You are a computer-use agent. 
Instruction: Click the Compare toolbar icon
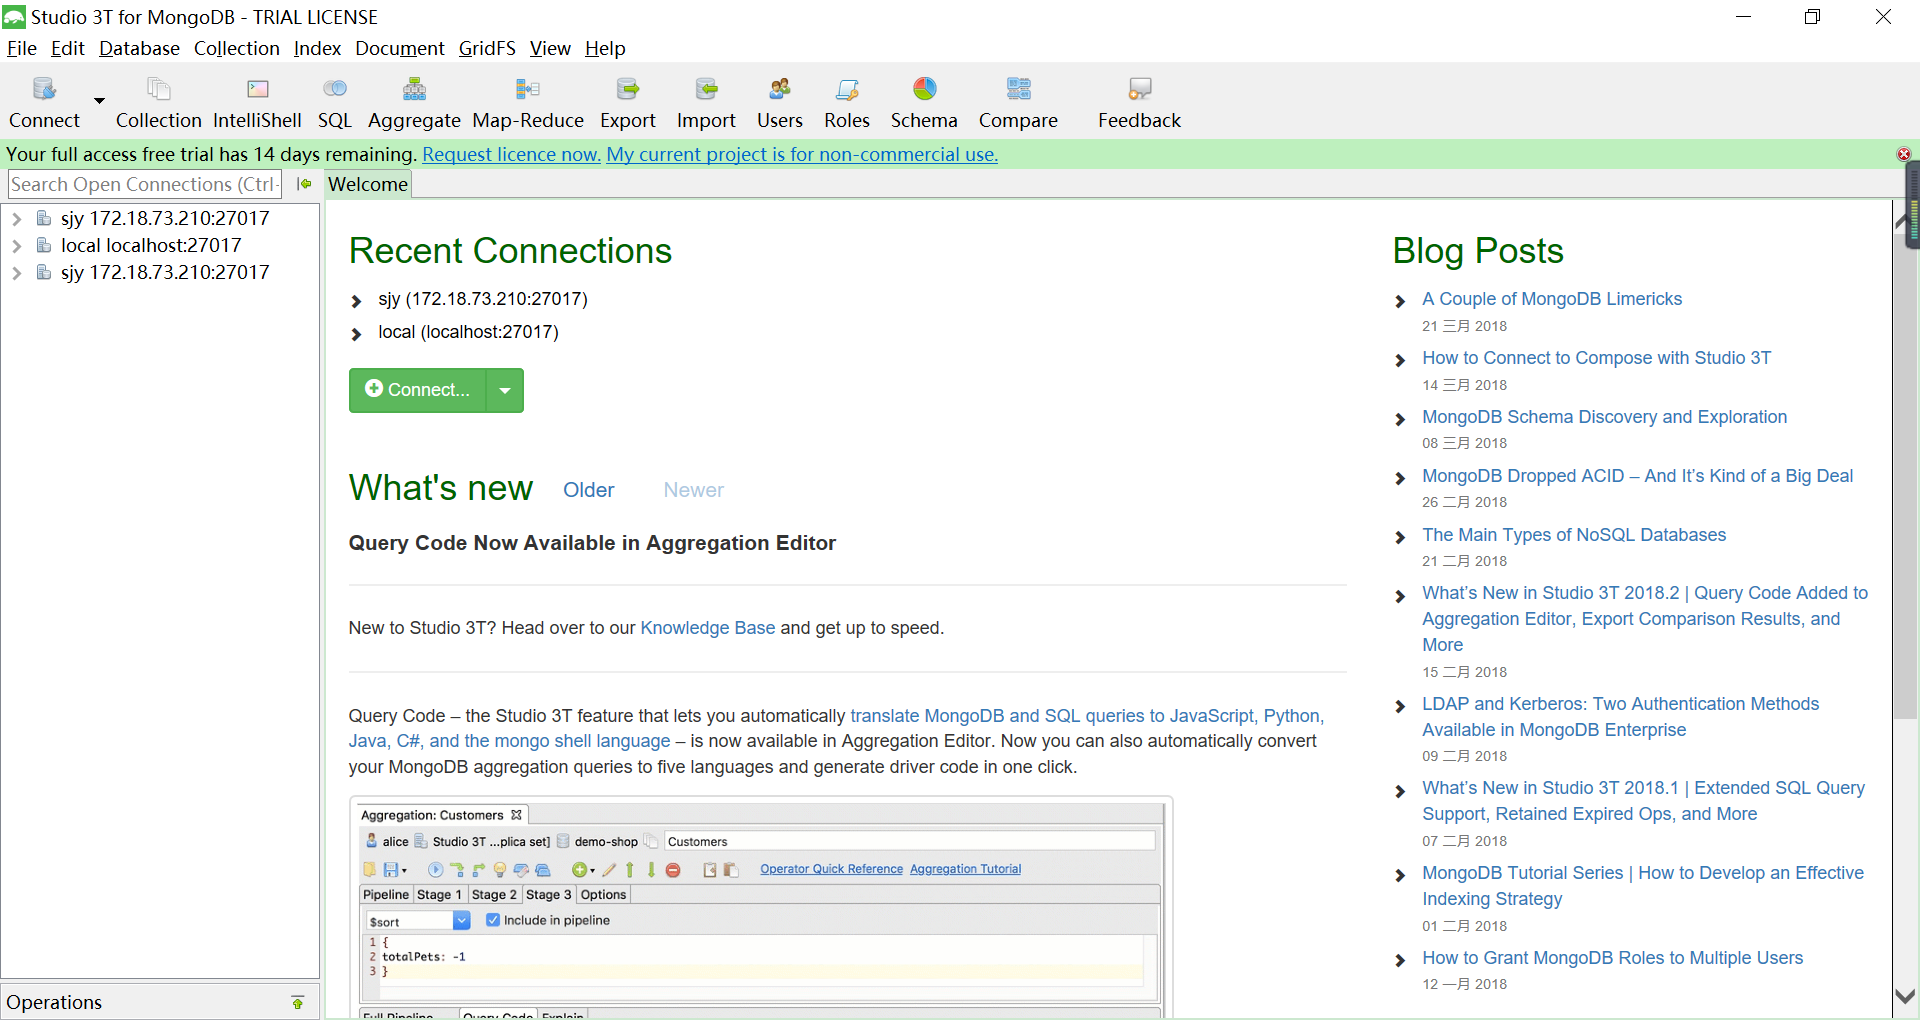coord(1018,103)
